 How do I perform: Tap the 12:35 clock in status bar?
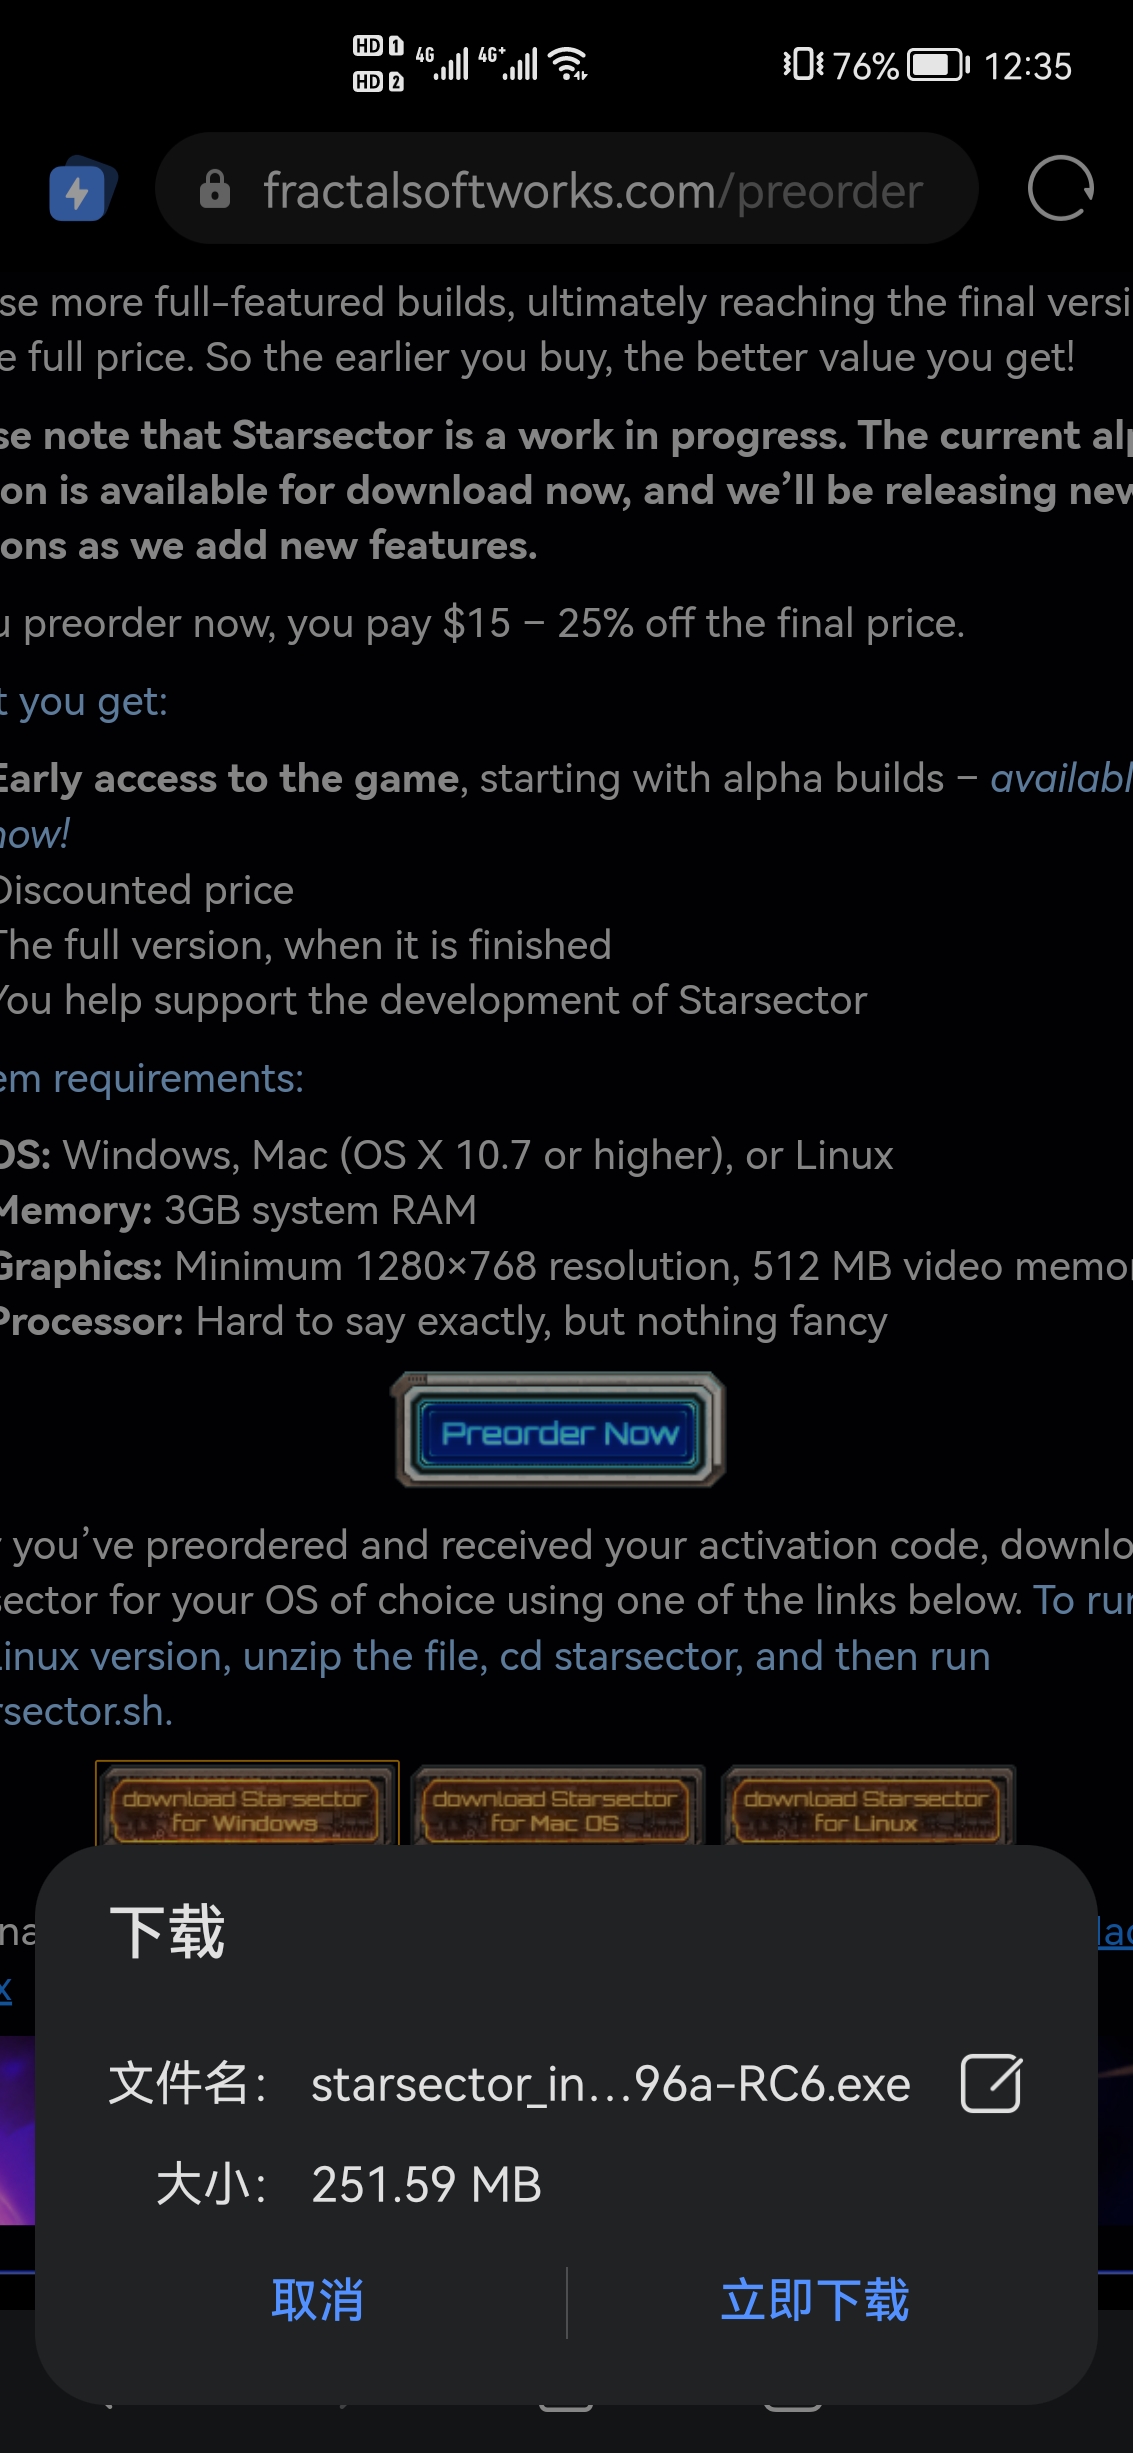[1027, 66]
